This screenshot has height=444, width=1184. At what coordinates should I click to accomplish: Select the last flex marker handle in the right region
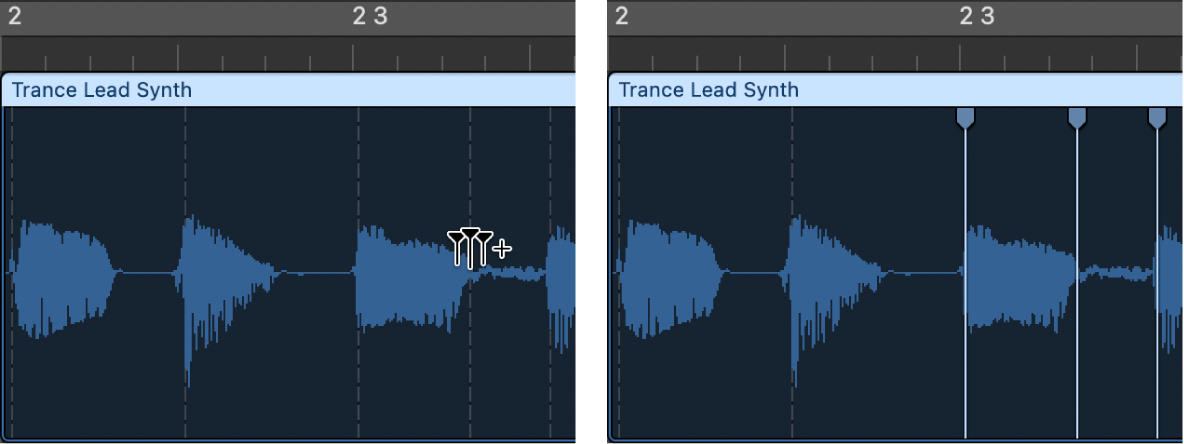(1157, 118)
